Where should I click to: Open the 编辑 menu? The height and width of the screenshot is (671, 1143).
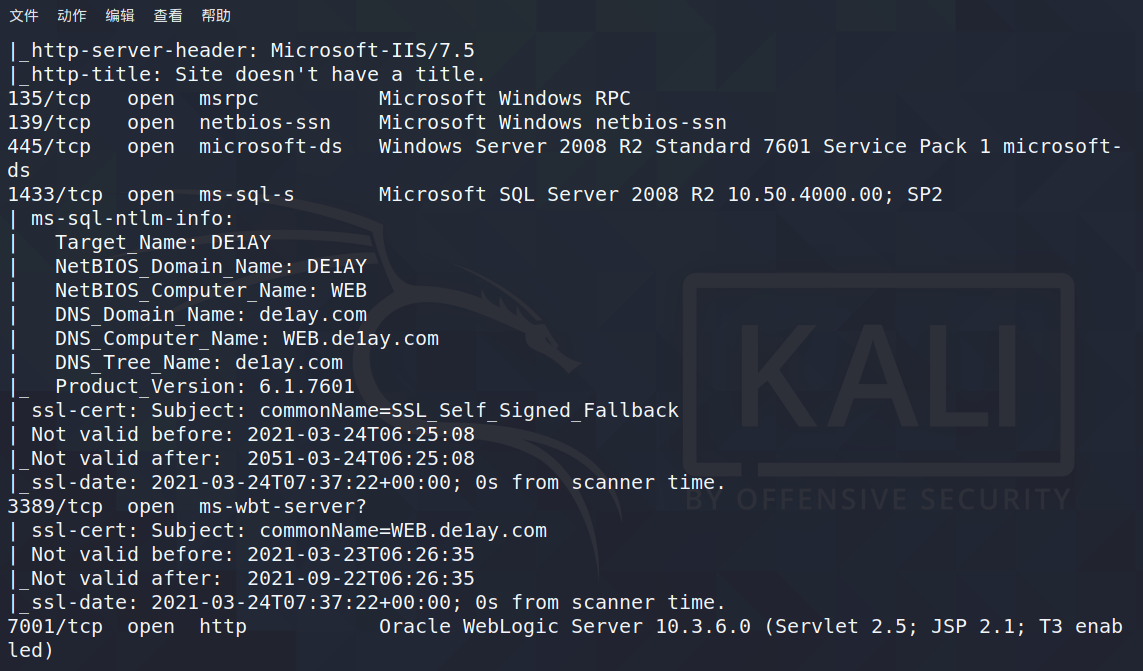(x=120, y=15)
